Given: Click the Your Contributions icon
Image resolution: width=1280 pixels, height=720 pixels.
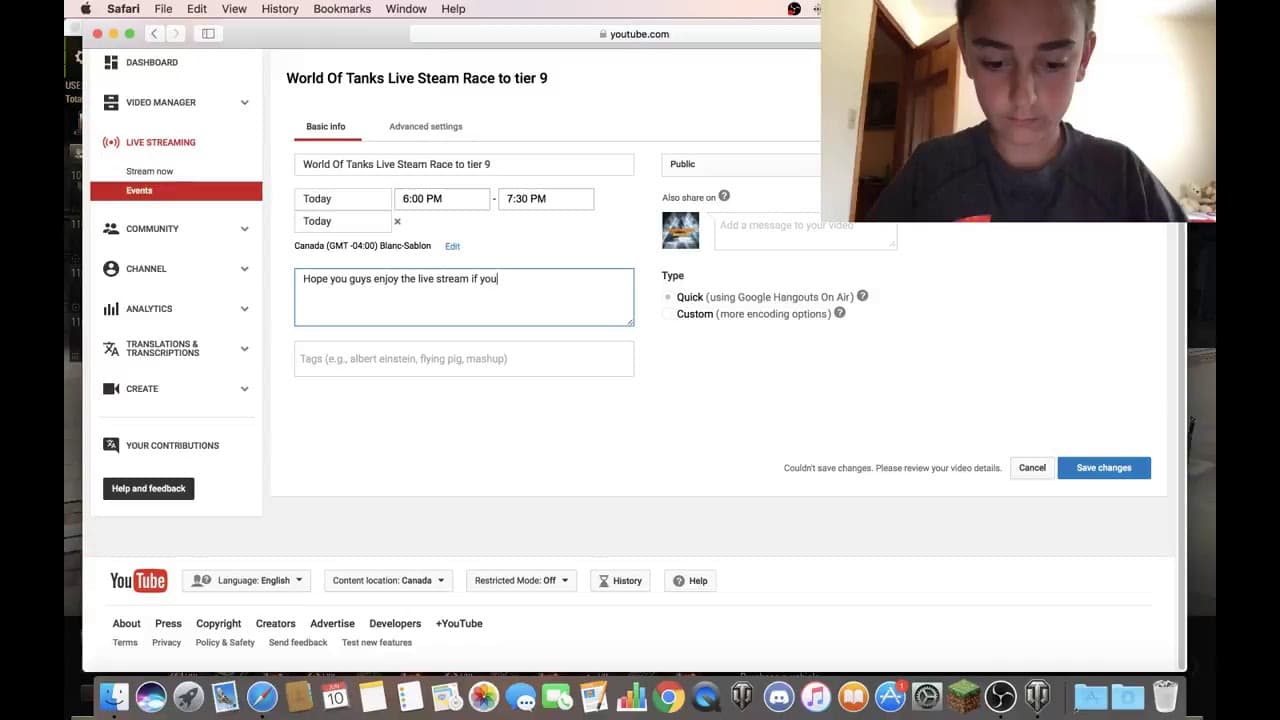Looking at the screenshot, I should (x=111, y=445).
